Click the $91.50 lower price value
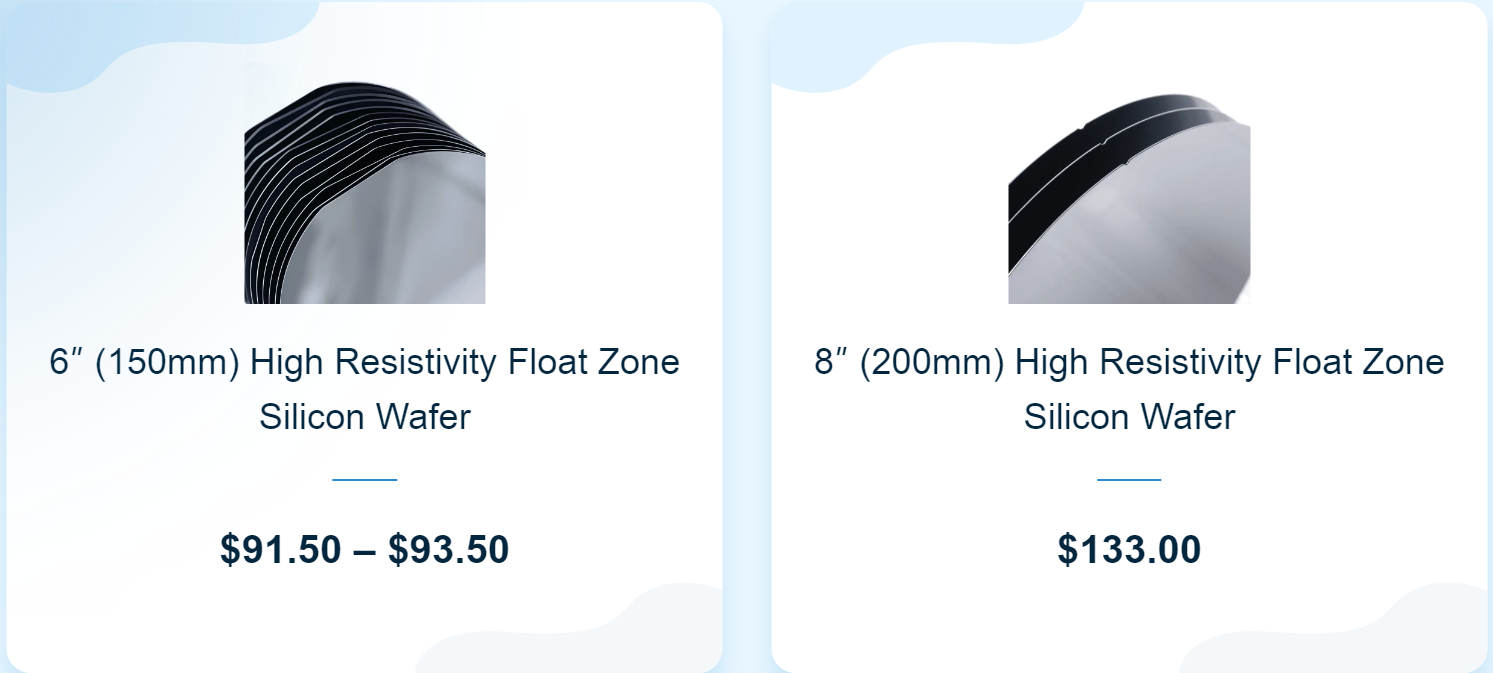This screenshot has height=673, width=1493. tap(280, 550)
